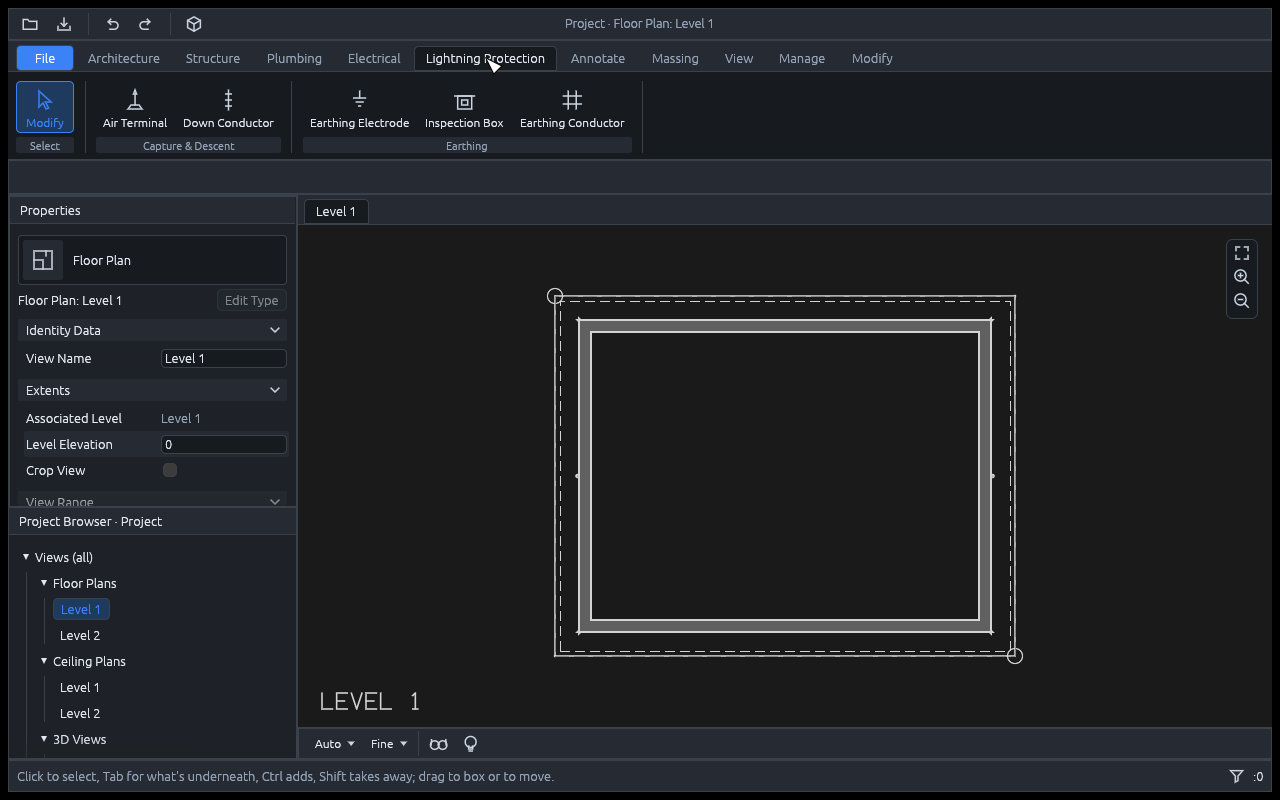Image resolution: width=1280 pixels, height=800 pixels.
Task: Click the Undo arrow icon
Action: pyautogui.click(x=113, y=24)
